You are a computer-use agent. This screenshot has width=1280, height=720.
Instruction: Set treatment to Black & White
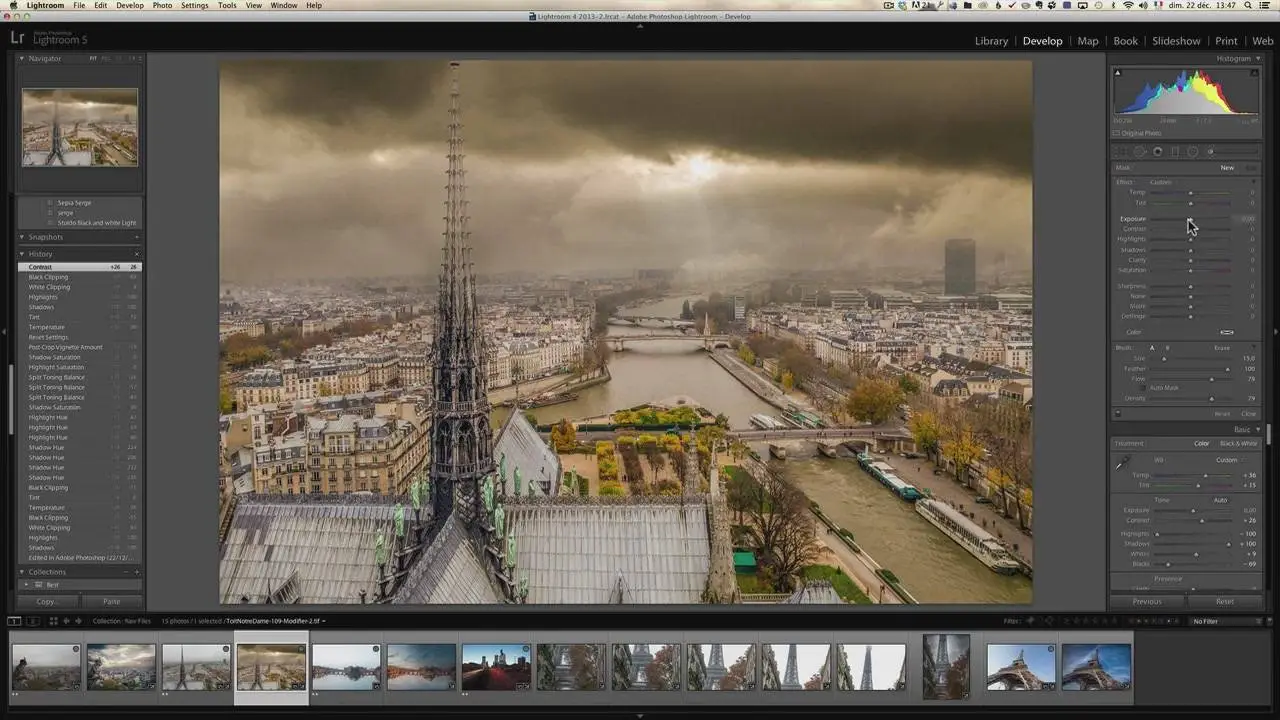point(1239,443)
